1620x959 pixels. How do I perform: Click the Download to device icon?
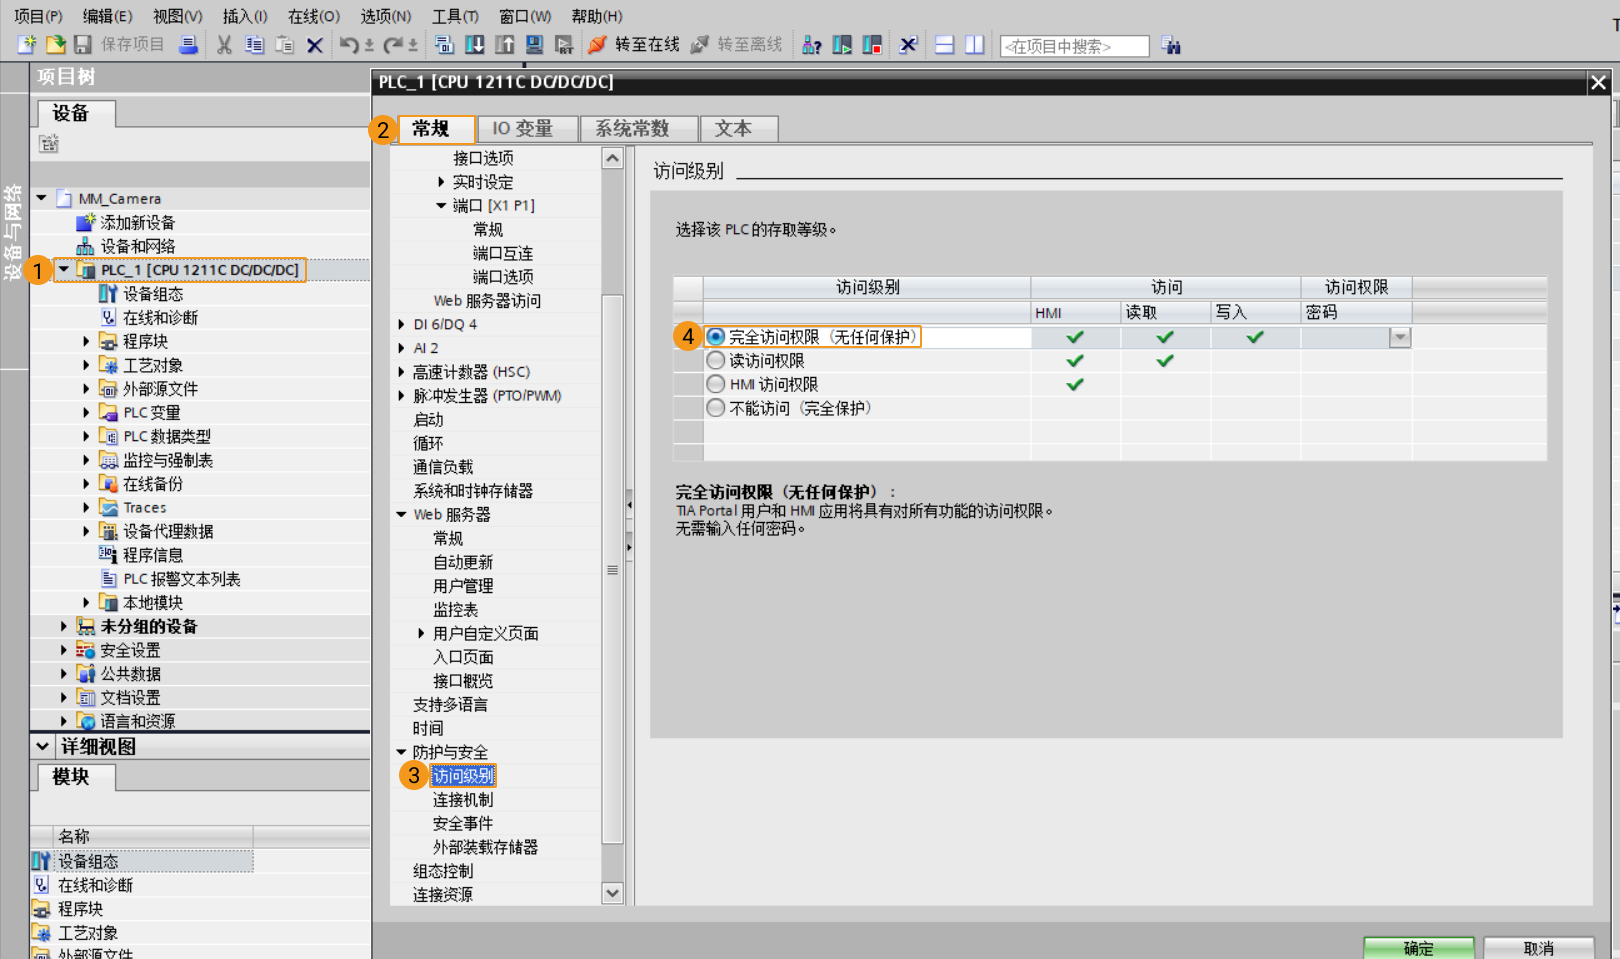(x=474, y=44)
